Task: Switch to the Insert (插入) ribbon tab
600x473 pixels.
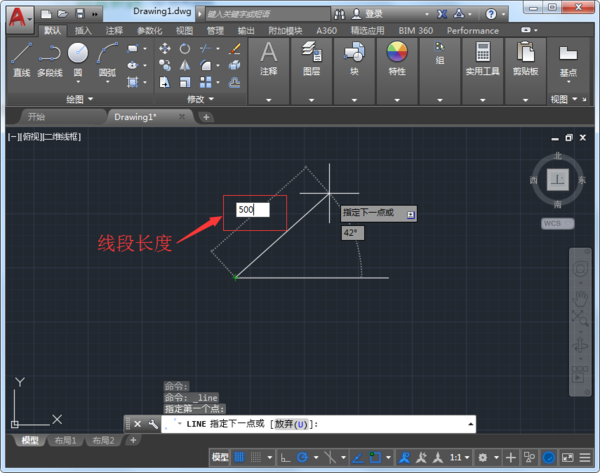Action: 83,31
